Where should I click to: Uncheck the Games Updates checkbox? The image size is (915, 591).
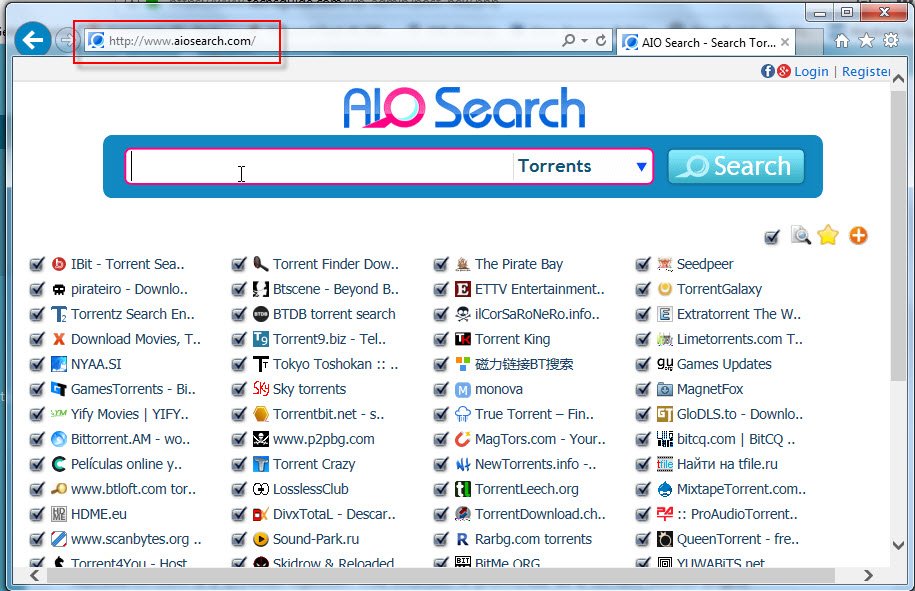click(643, 364)
